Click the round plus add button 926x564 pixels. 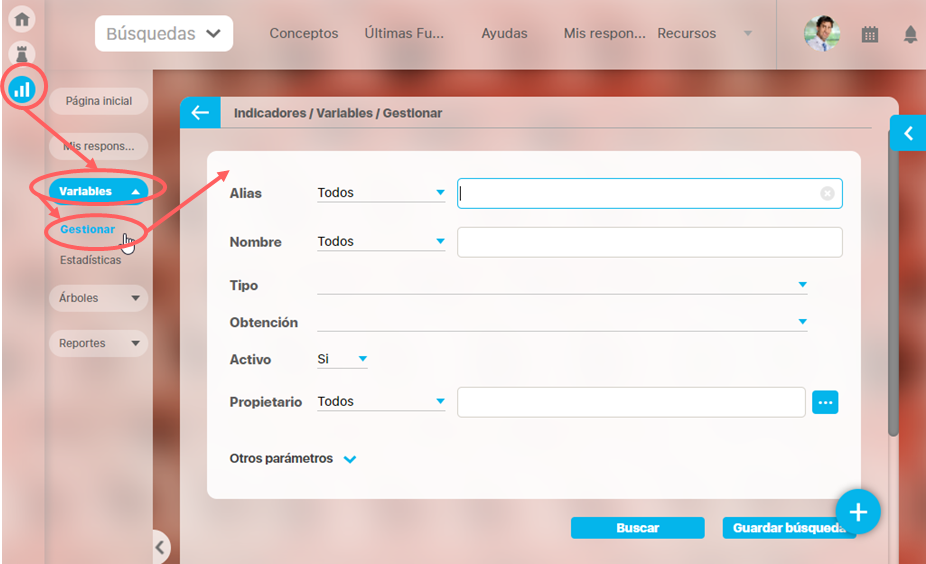[x=858, y=512]
